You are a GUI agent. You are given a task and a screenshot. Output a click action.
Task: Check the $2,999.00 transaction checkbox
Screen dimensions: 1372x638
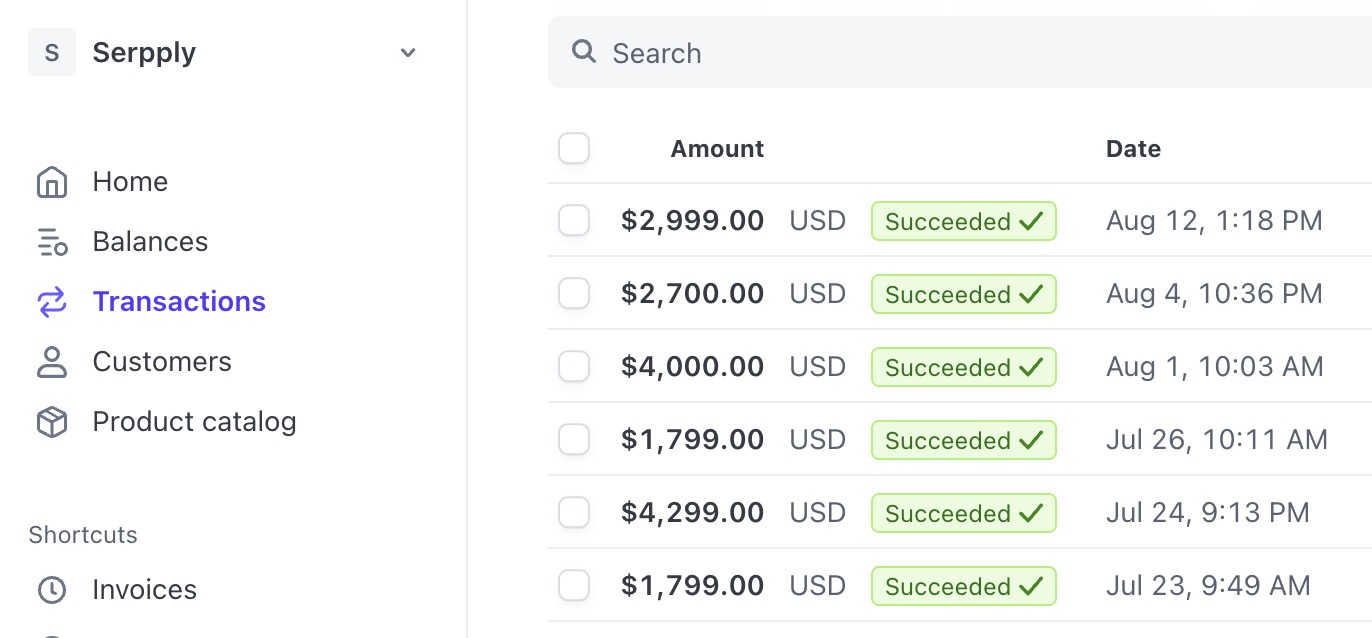[x=574, y=221]
